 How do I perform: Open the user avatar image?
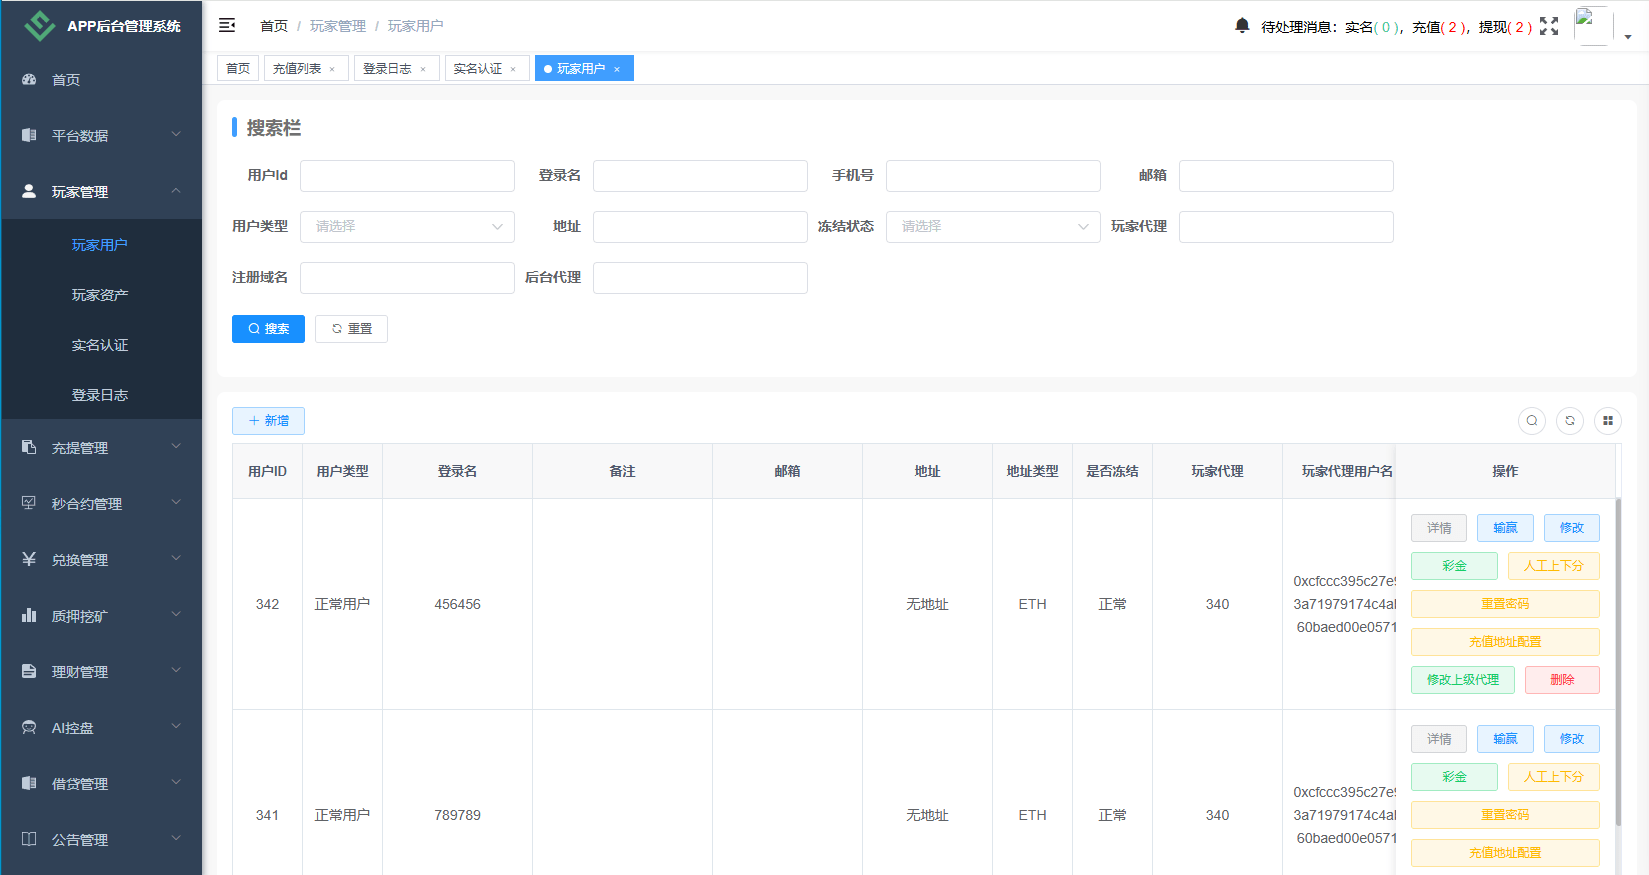point(1593,26)
